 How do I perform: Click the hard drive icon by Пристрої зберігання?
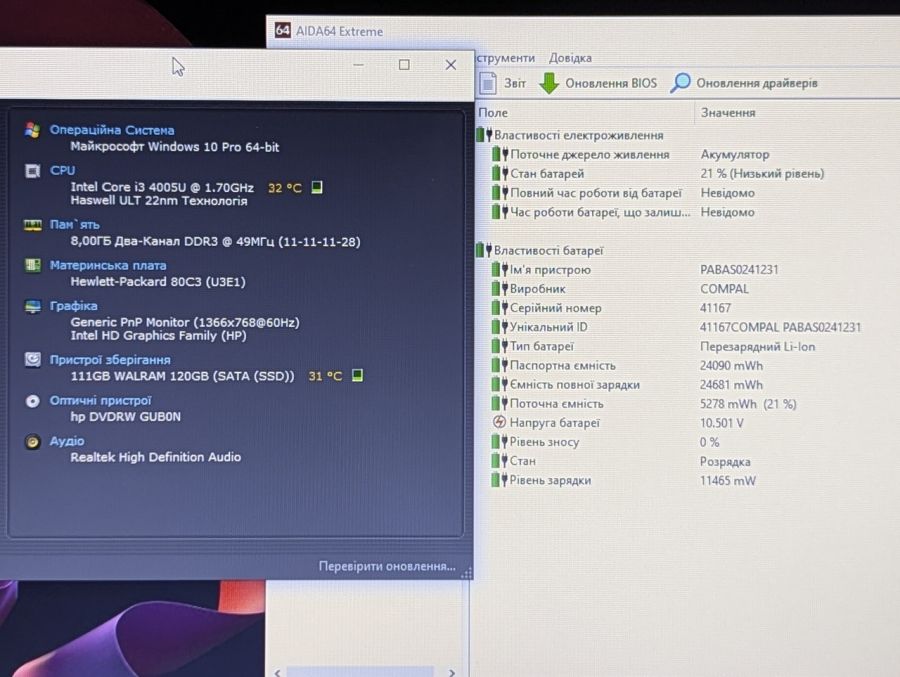33,359
